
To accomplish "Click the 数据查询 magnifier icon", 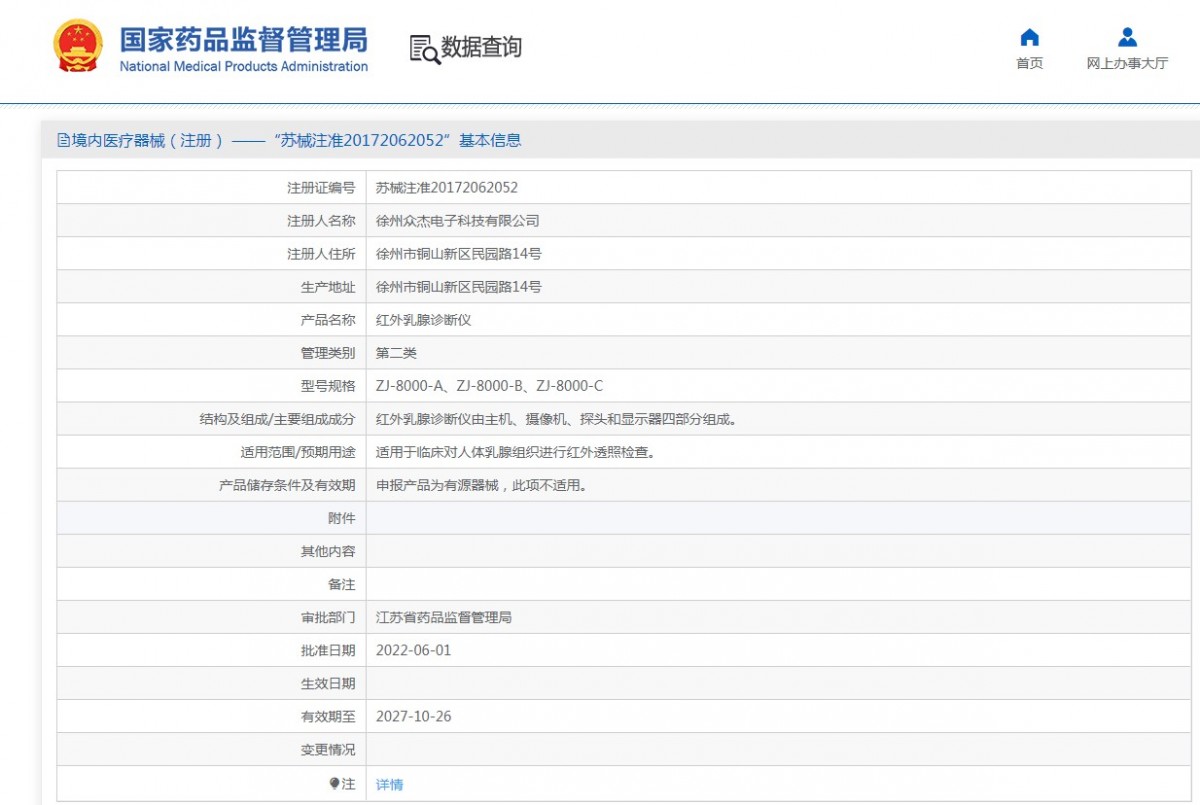I will [x=424, y=49].
